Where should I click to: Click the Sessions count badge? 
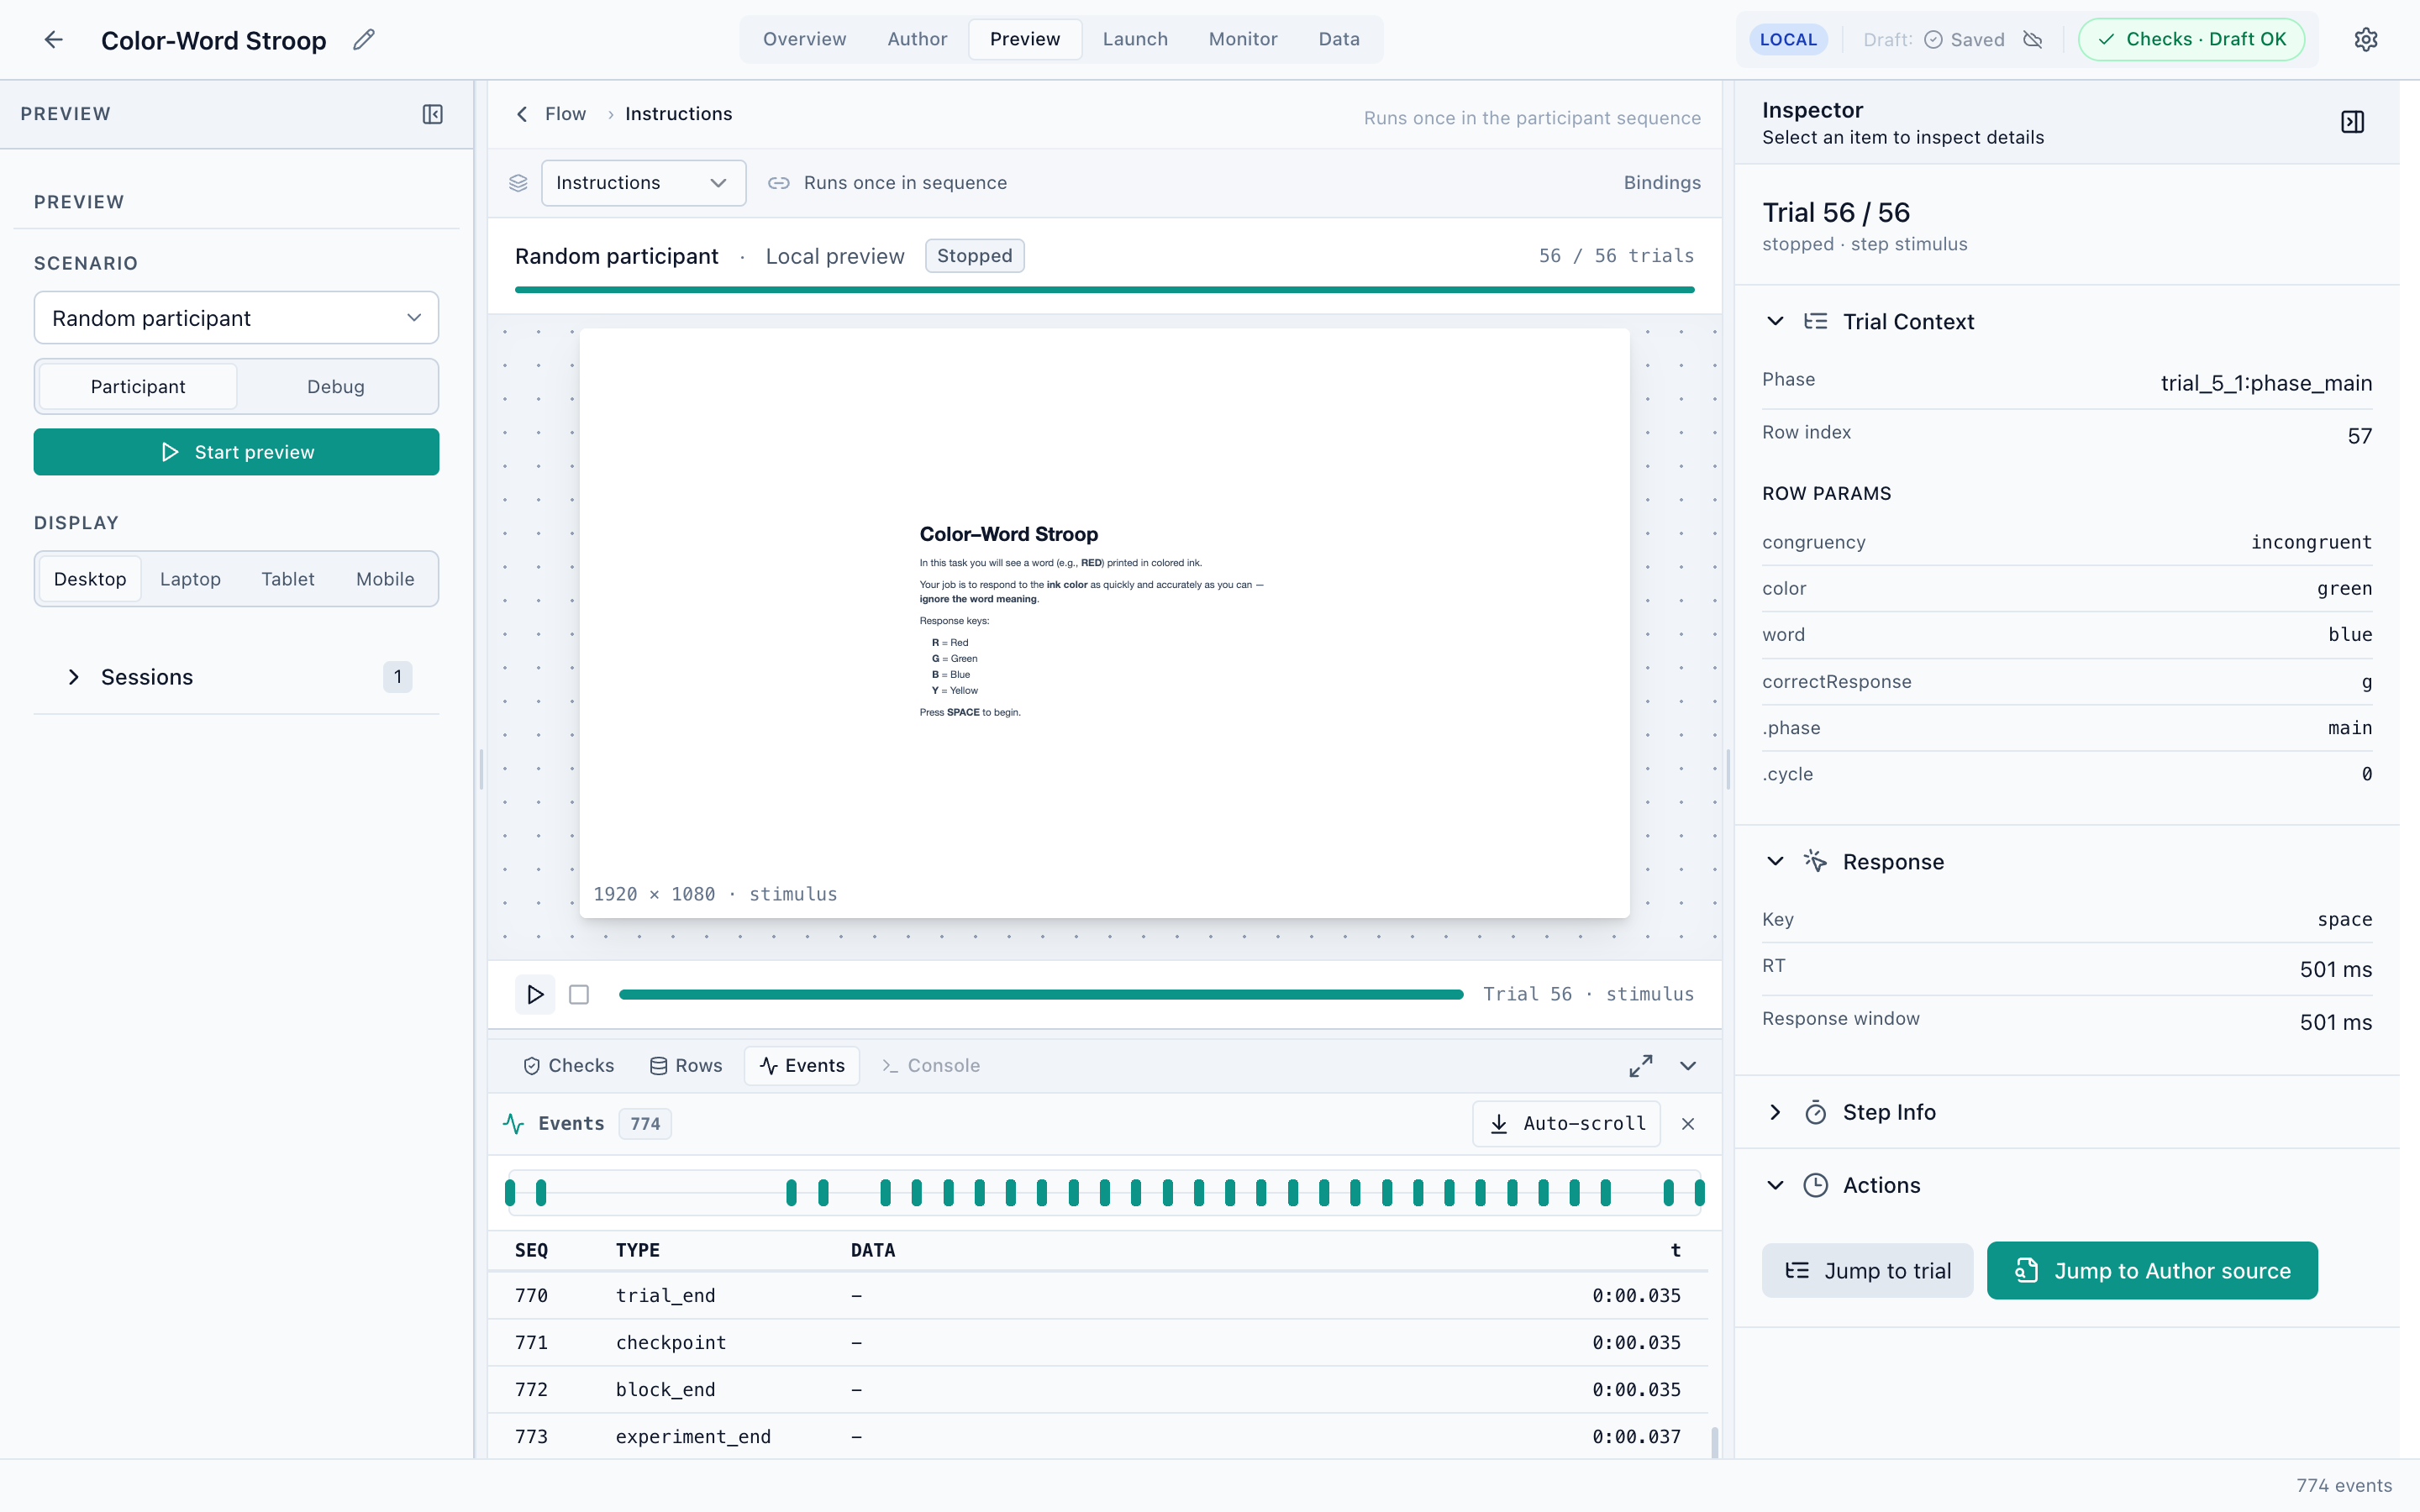(397, 677)
